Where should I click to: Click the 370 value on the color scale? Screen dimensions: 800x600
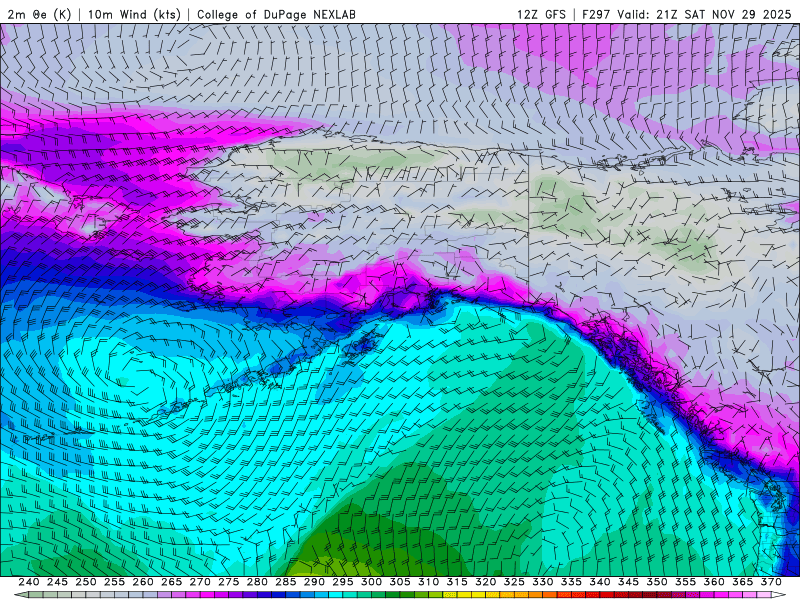point(771,582)
